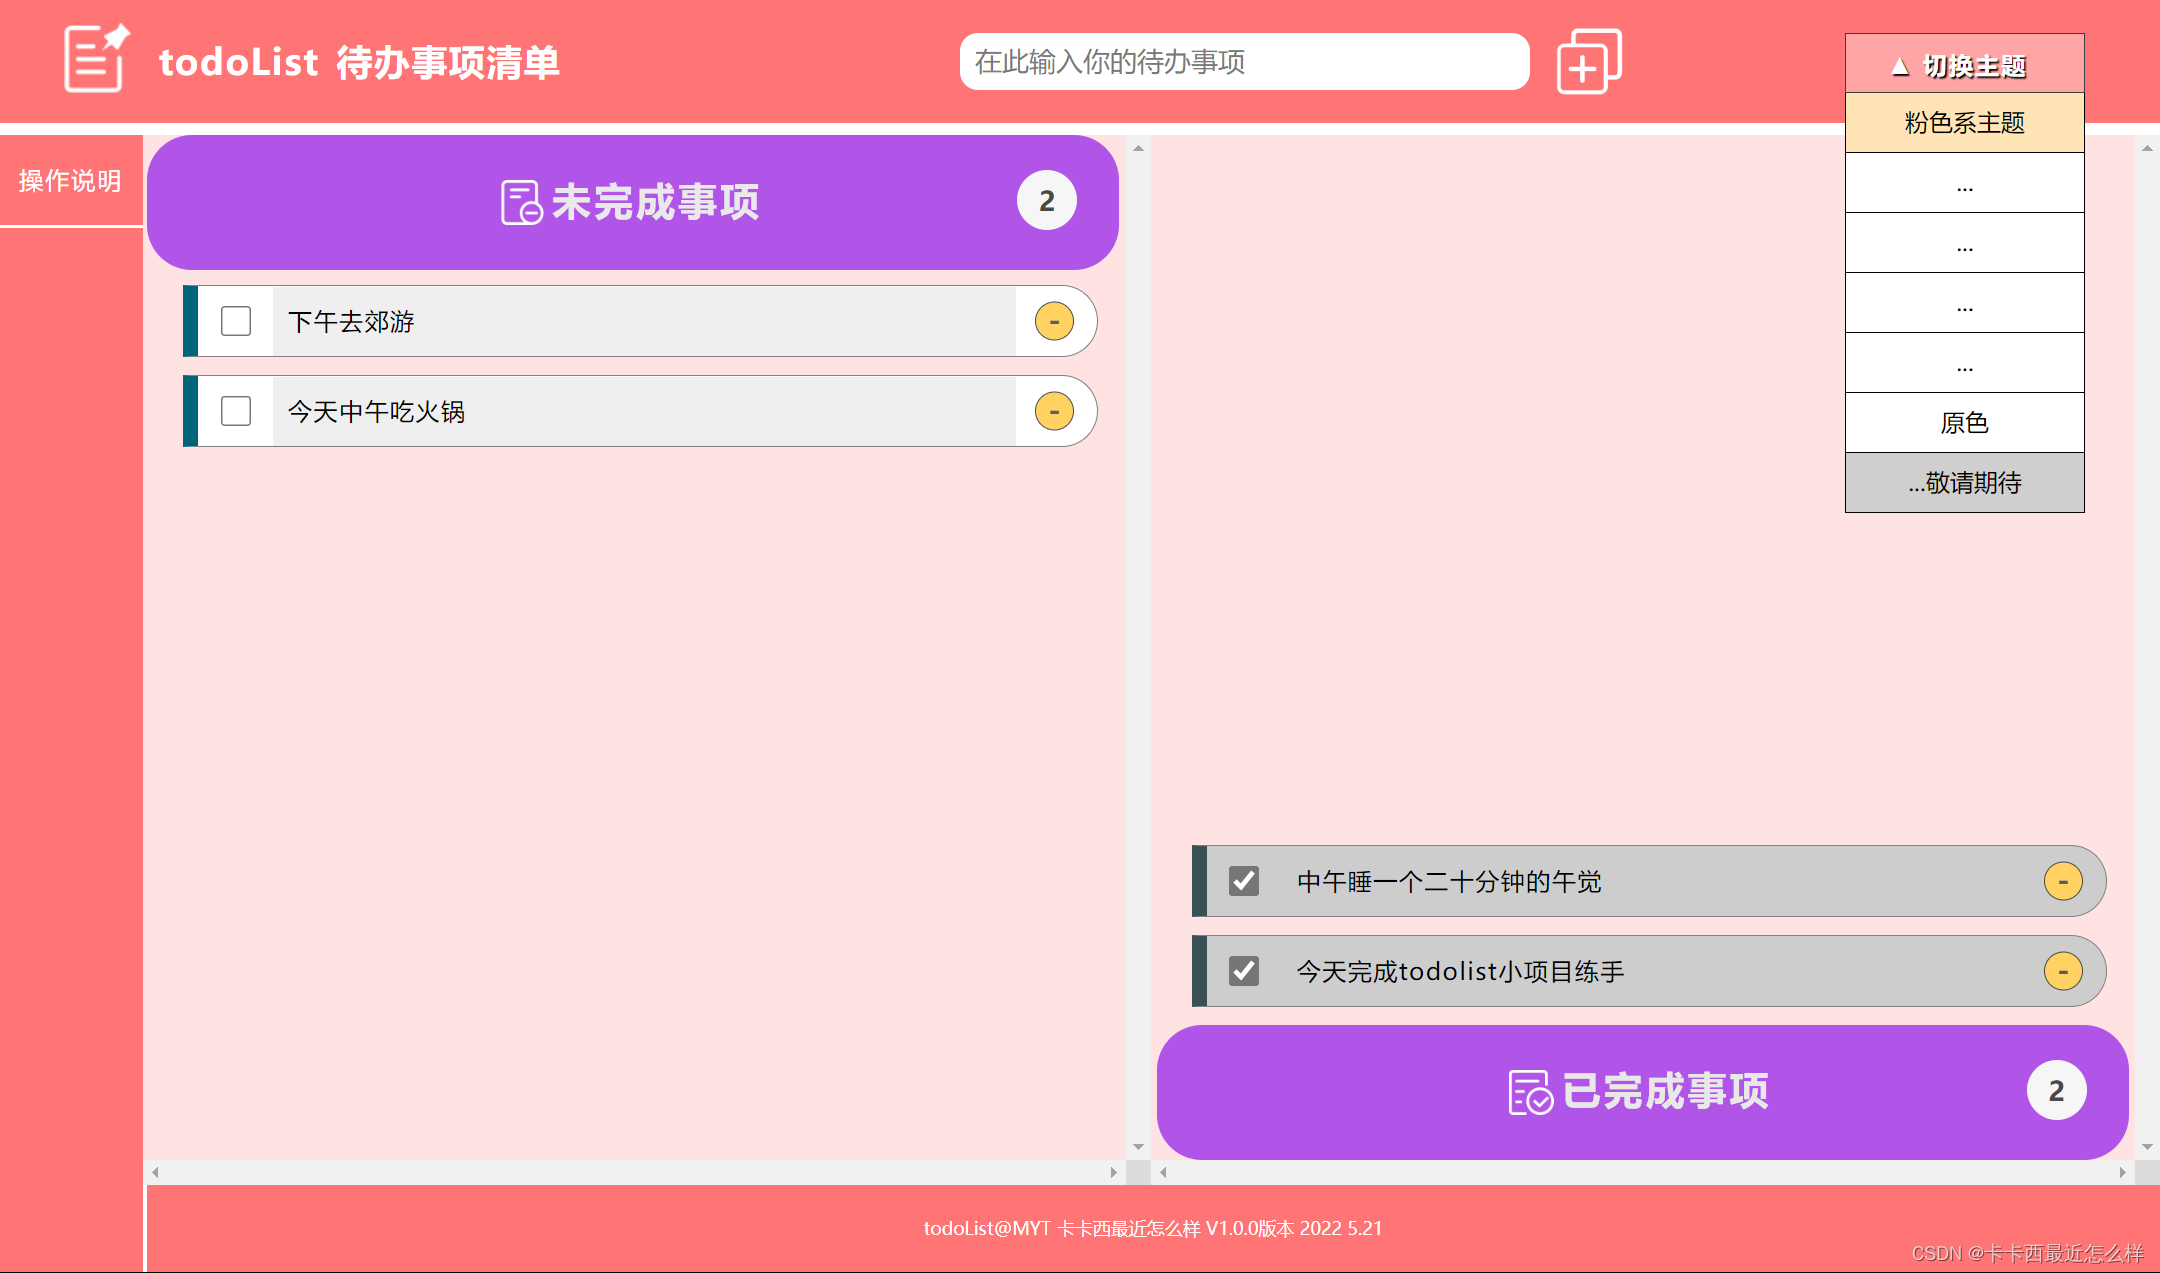Click the add todo plus icon
Screen dimensions: 2160x1273
click(x=1588, y=62)
